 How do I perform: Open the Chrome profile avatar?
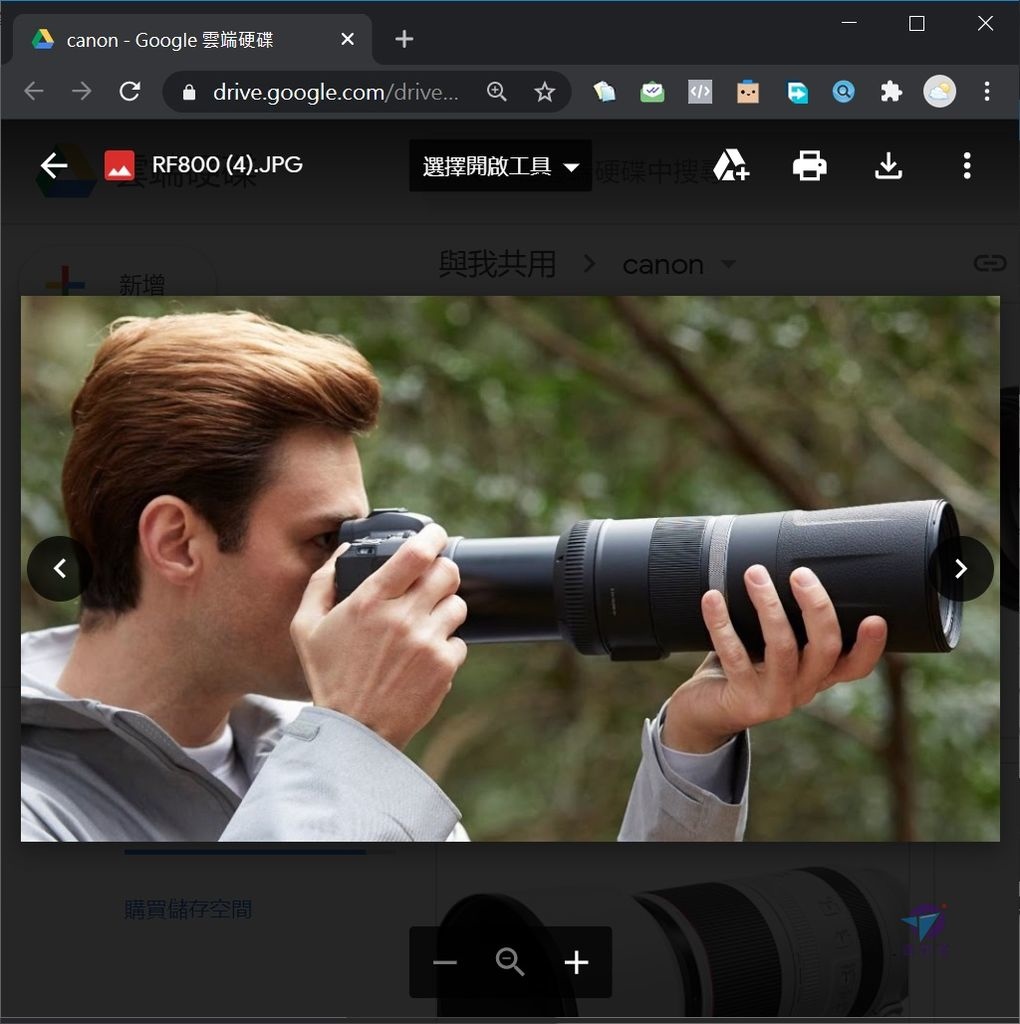click(939, 91)
